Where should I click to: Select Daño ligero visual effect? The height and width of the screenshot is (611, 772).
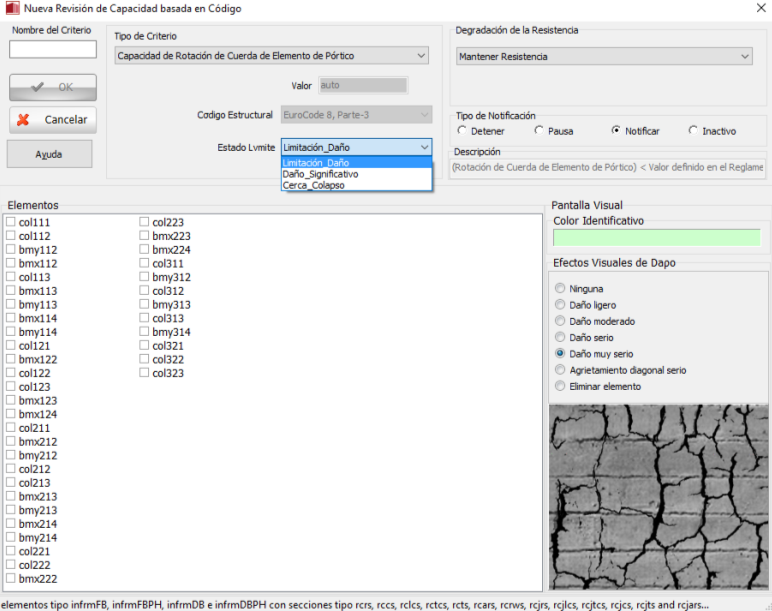tap(560, 305)
